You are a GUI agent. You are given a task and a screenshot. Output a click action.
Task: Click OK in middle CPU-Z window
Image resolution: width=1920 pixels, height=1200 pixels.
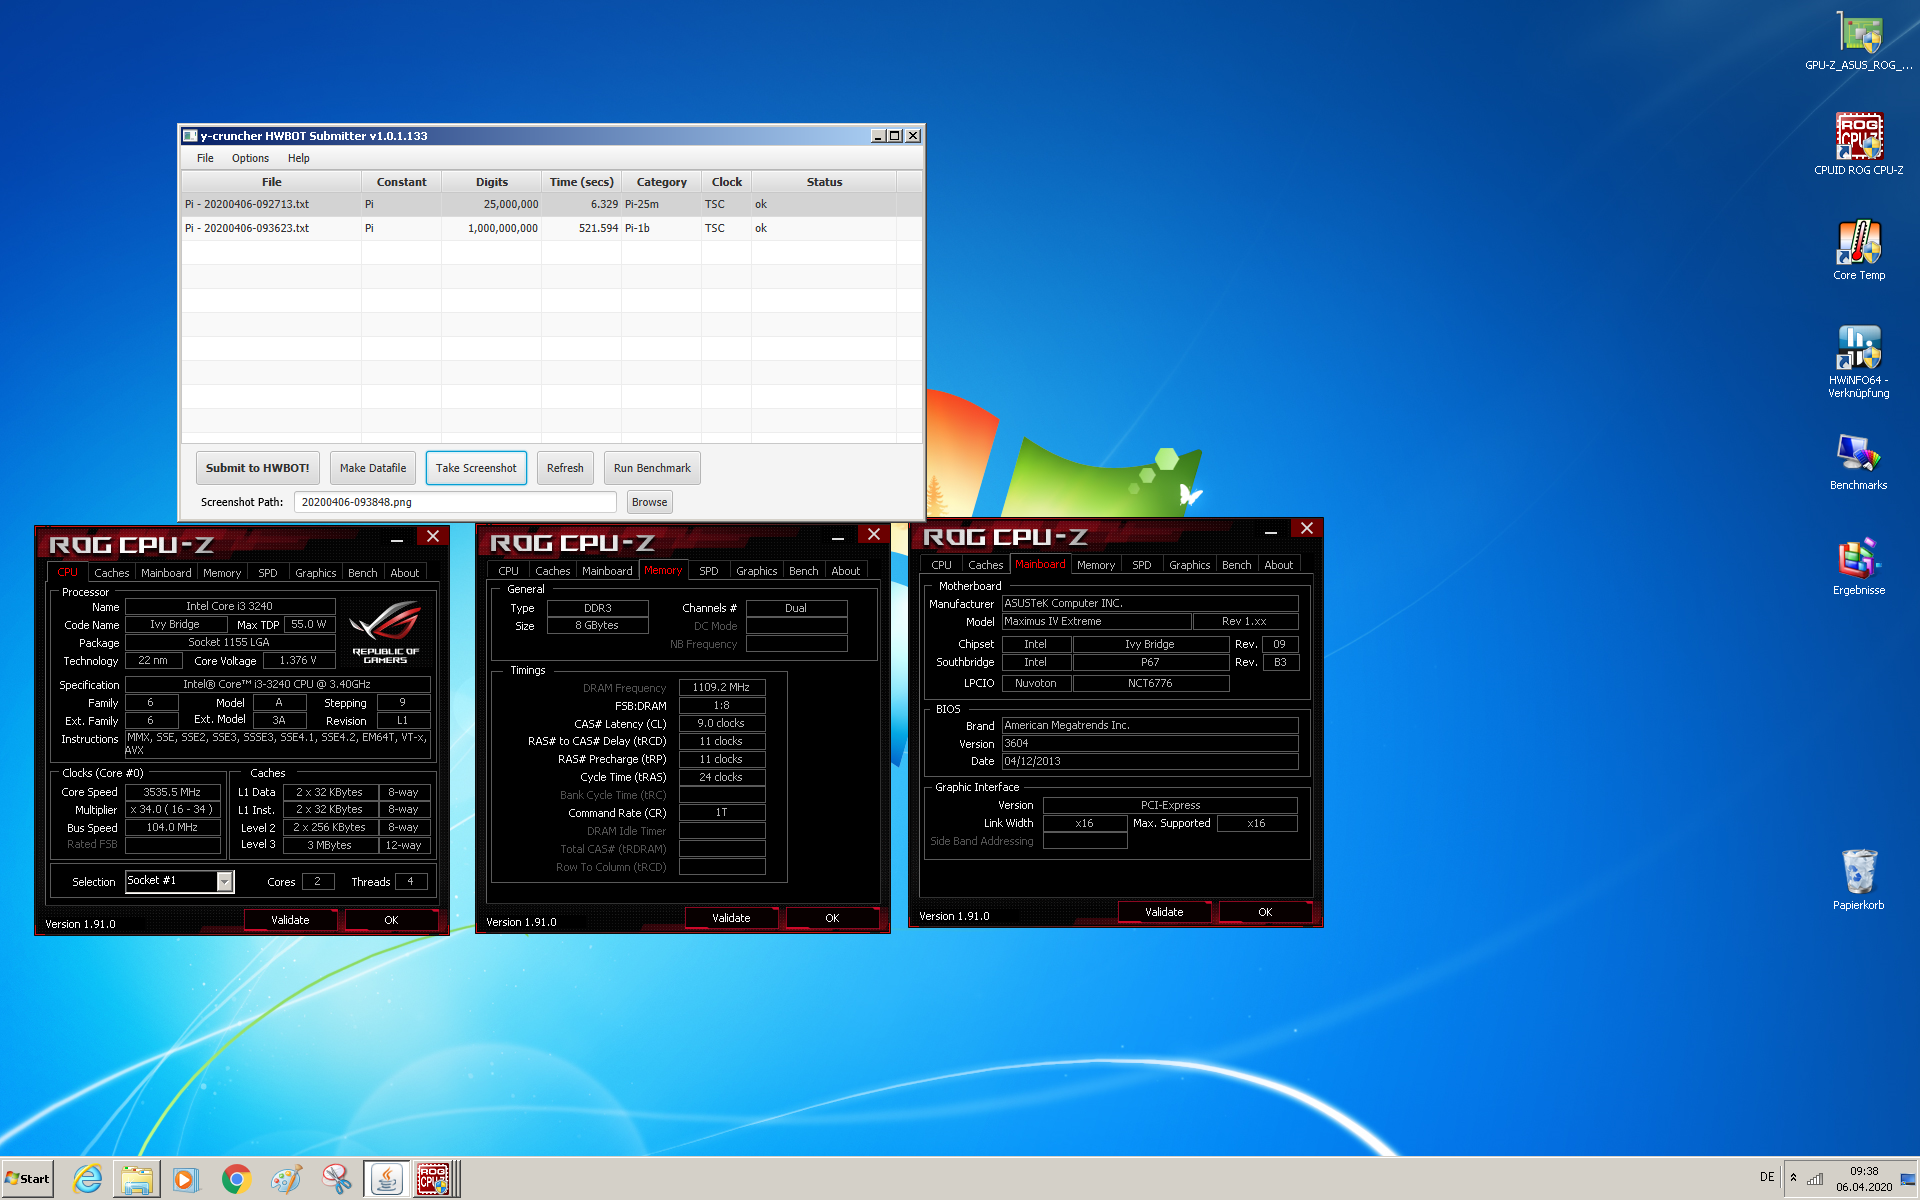pyautogui.click(x=832, y=918)
